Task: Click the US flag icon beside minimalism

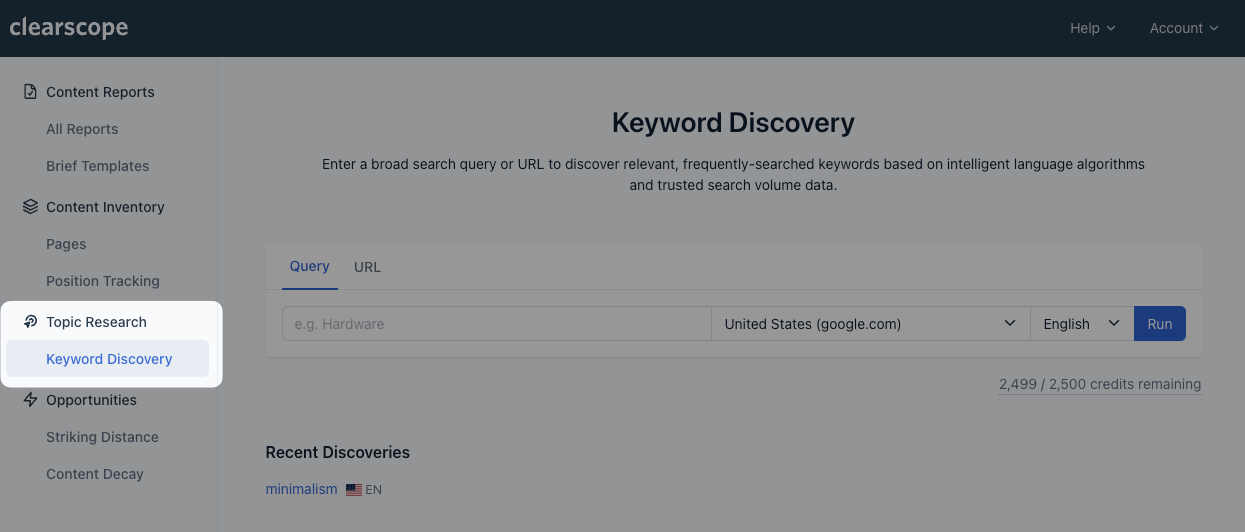Action: [354, 490]
